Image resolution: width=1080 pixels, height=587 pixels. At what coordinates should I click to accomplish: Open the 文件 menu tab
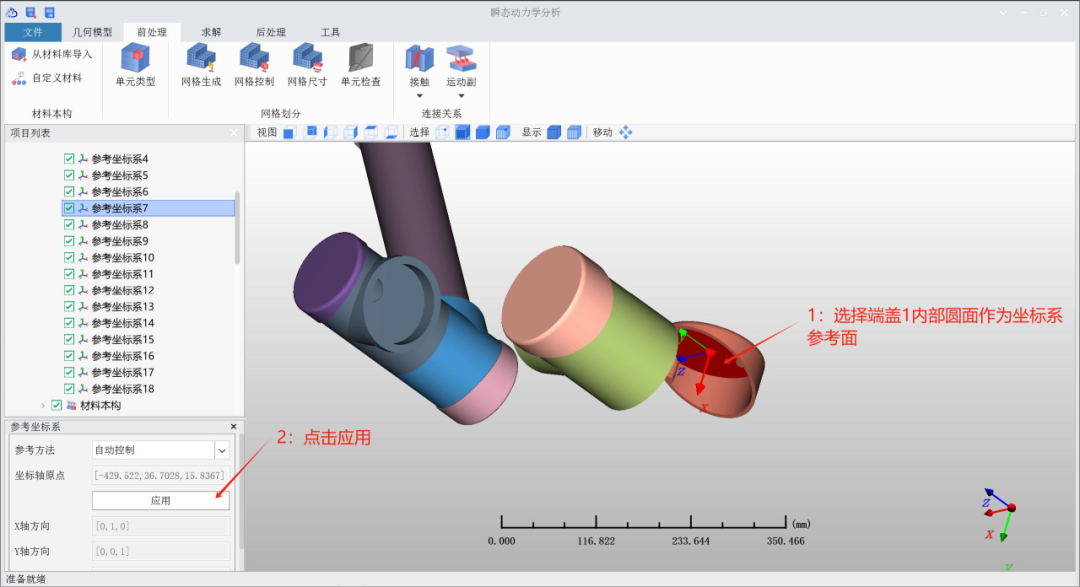(32, 32)
